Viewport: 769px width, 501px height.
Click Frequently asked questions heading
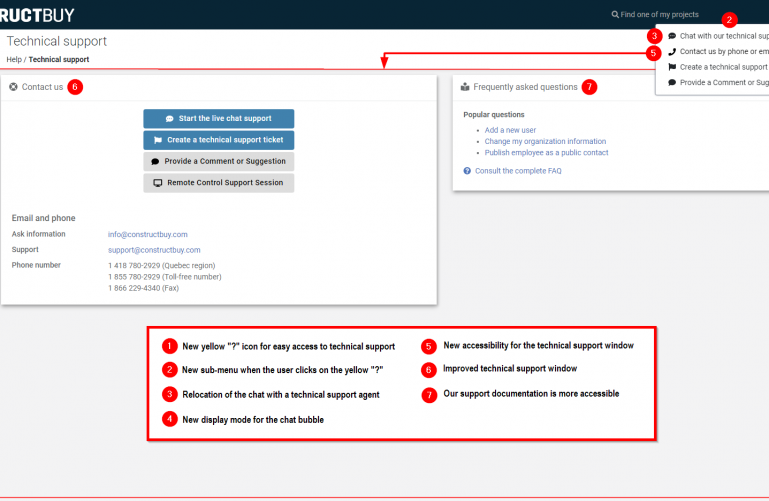pyautogui.click(x=525, y=87)
